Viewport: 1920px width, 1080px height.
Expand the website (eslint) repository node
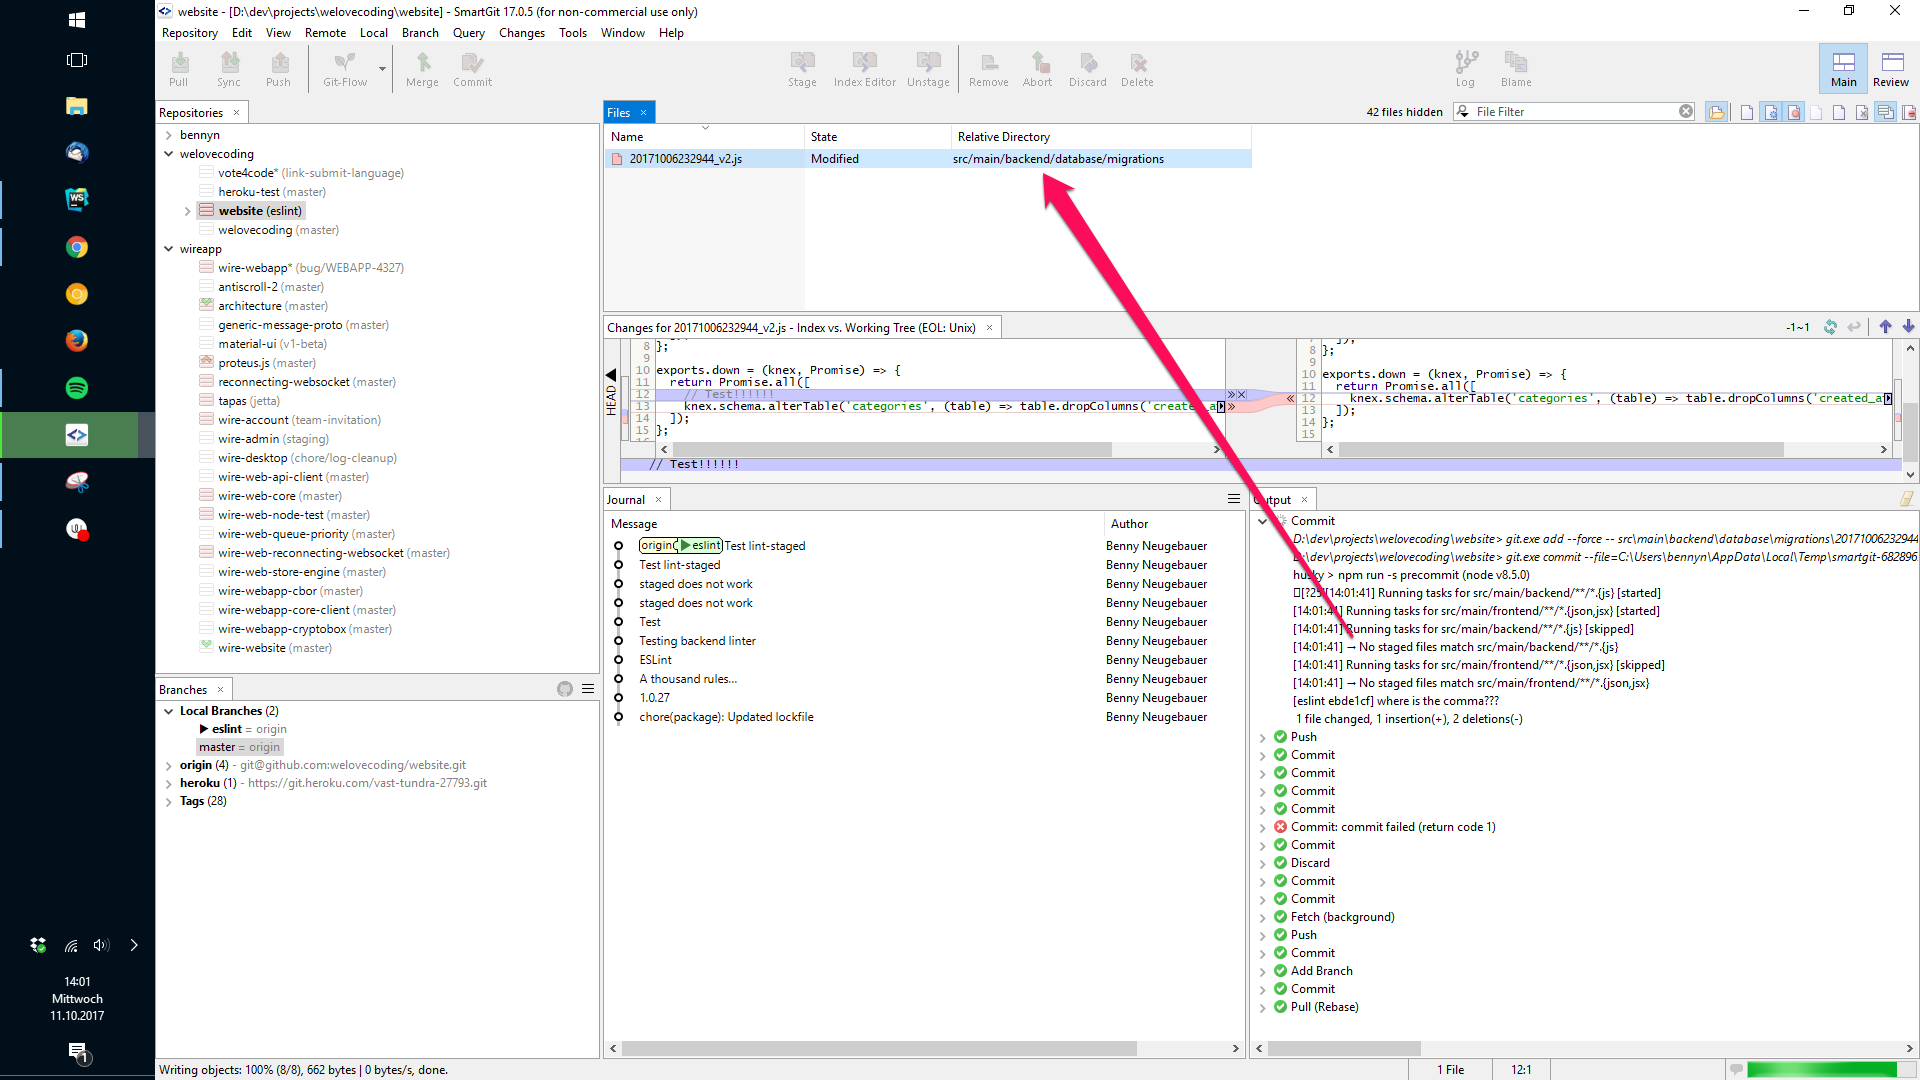point(187,211)
